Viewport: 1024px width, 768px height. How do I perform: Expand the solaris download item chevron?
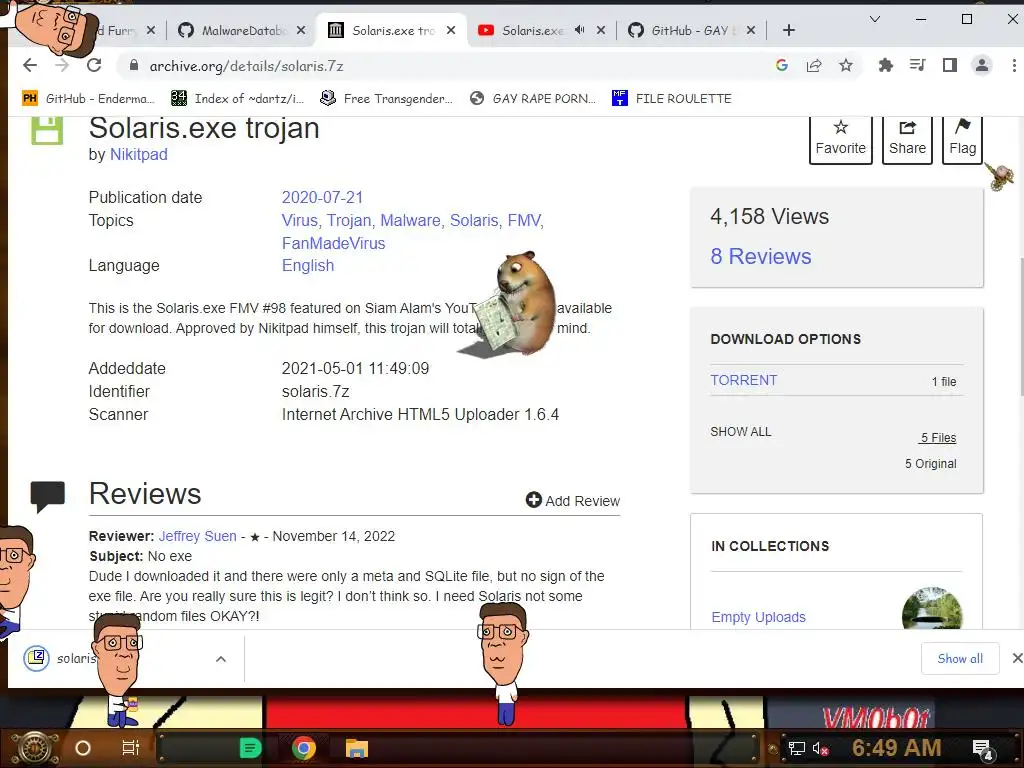click(x=221, y=659)
